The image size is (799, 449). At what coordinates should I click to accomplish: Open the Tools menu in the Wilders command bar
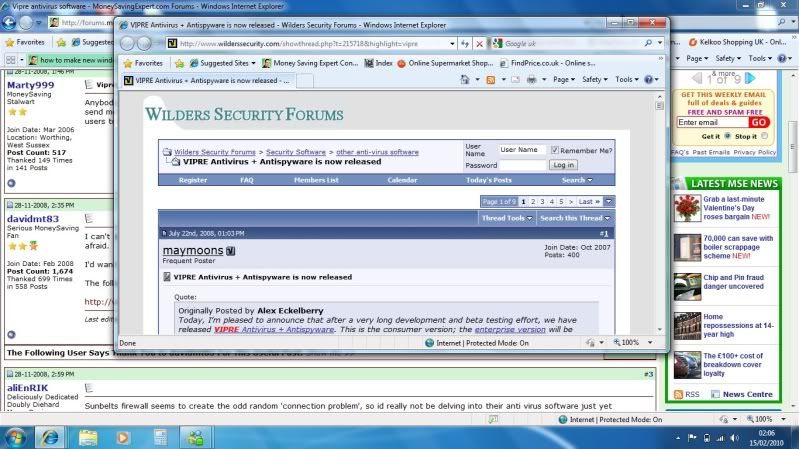[626, 80]
